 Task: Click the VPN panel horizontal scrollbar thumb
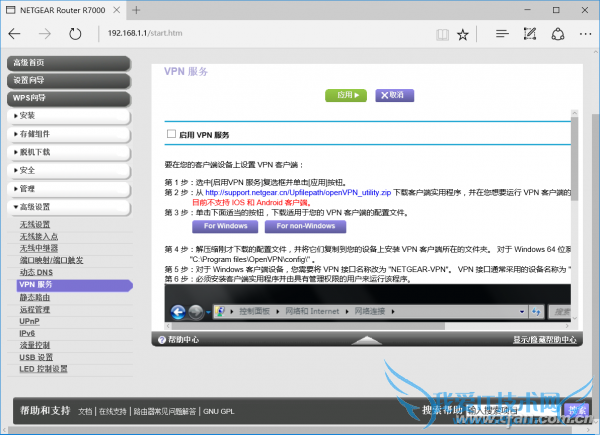click(x=308, y=326)
